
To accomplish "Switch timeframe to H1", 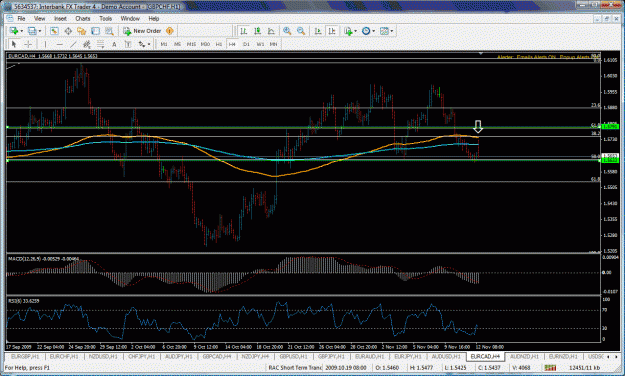I will (219, 44).
